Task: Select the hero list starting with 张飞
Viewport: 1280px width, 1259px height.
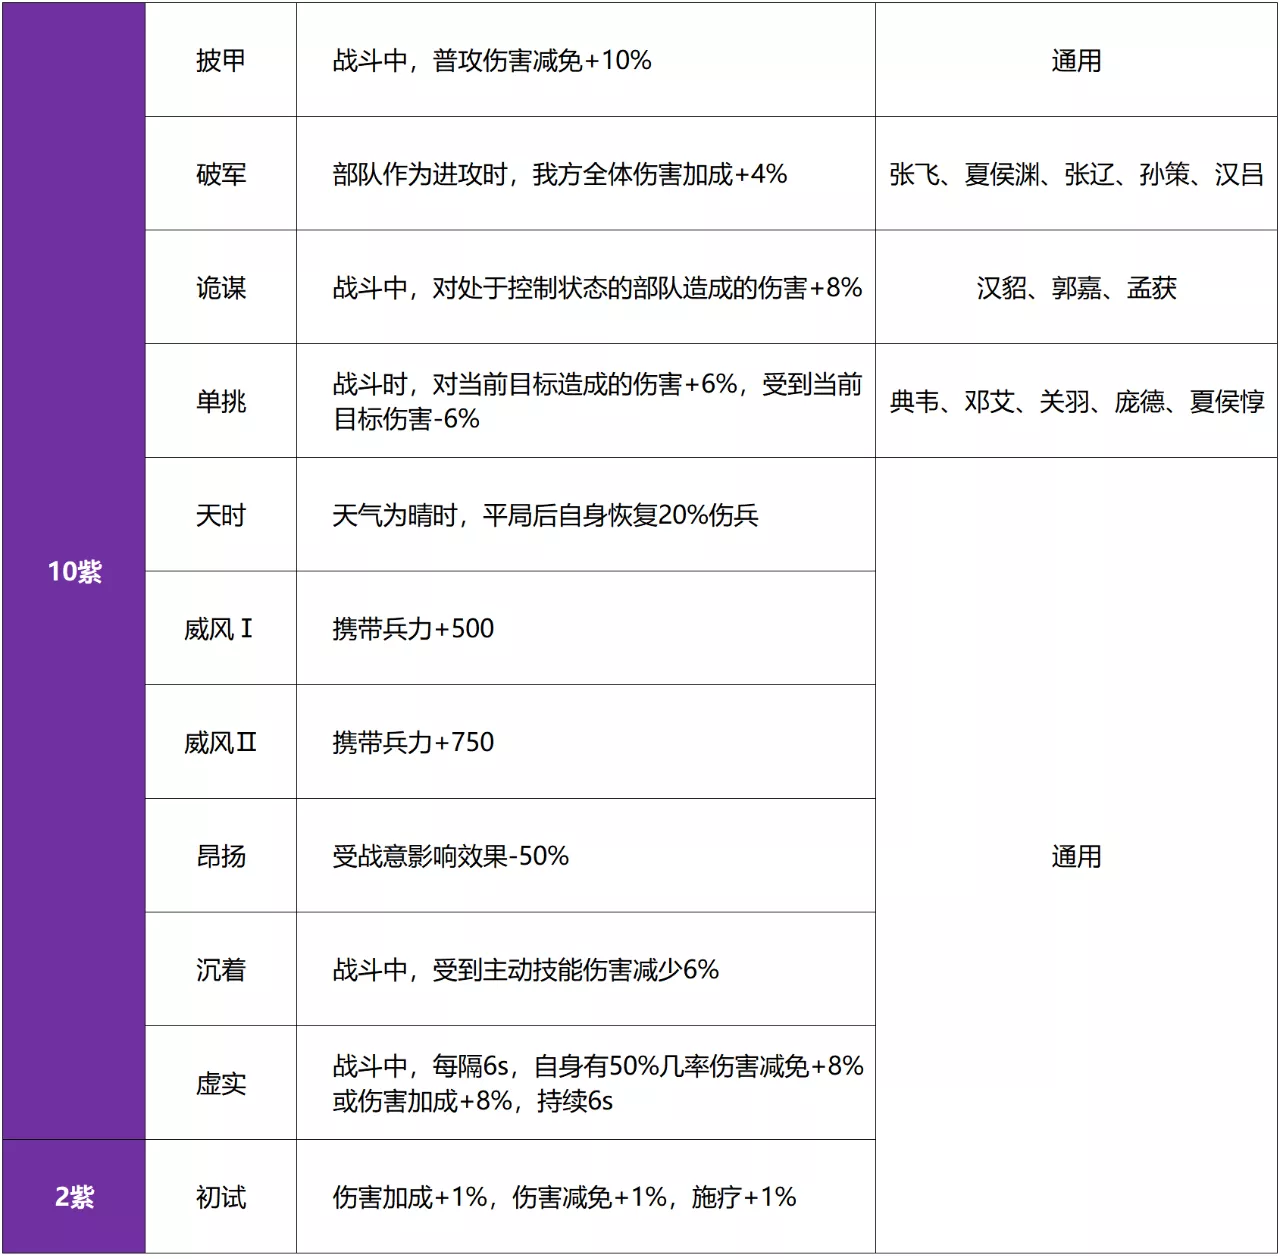Action: pyautogui.click(x=1076, y=175)
